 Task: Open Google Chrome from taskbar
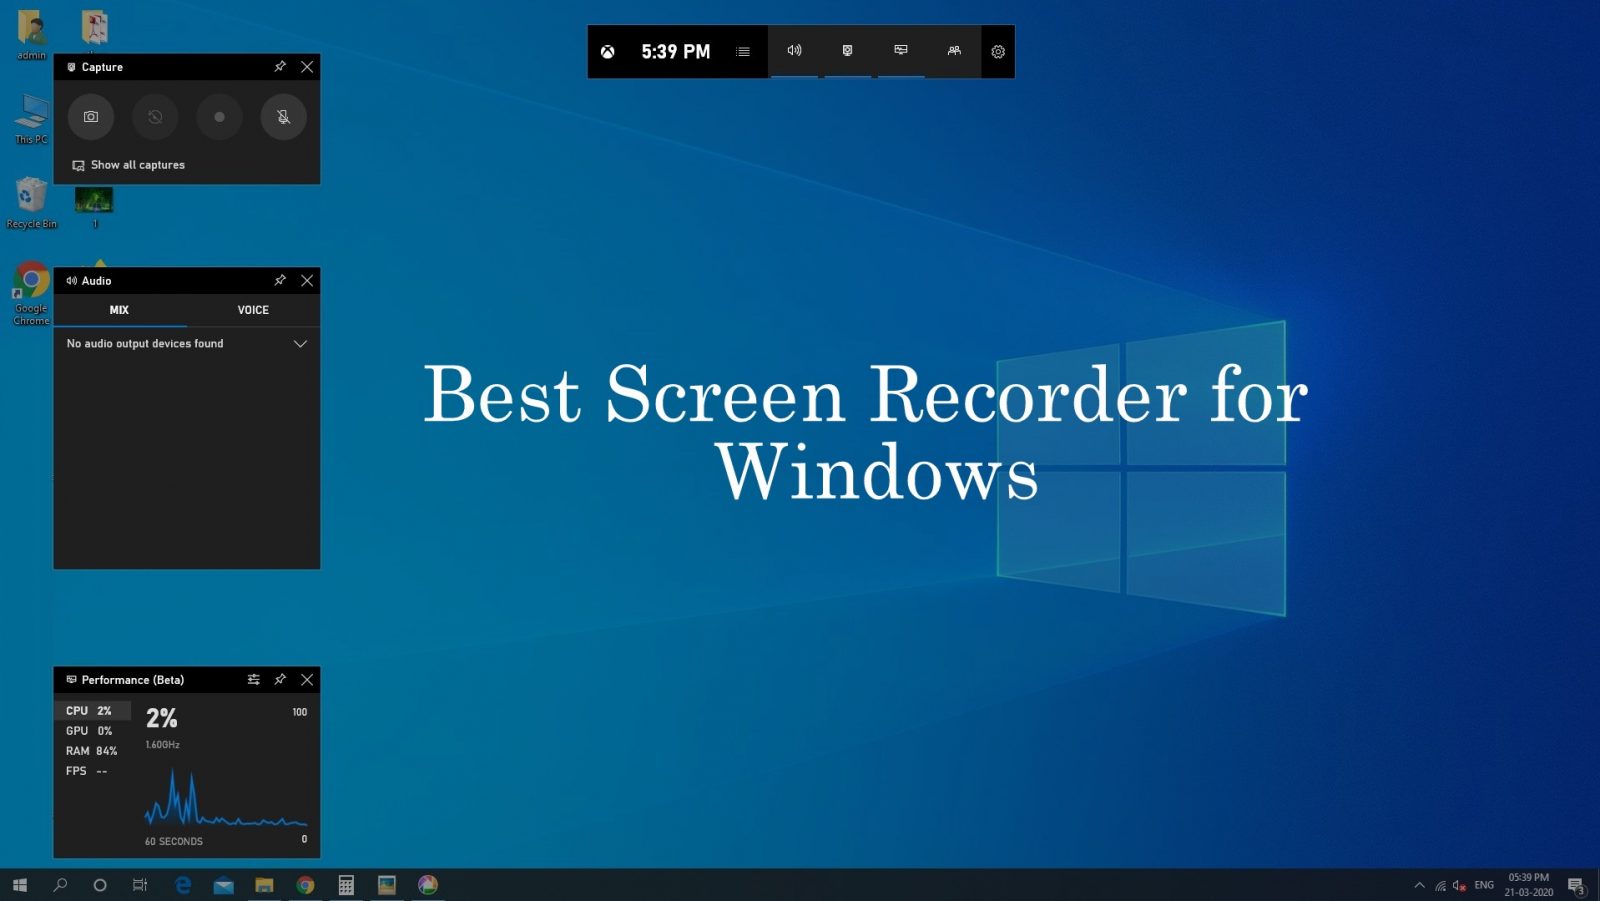pos(305,885)
